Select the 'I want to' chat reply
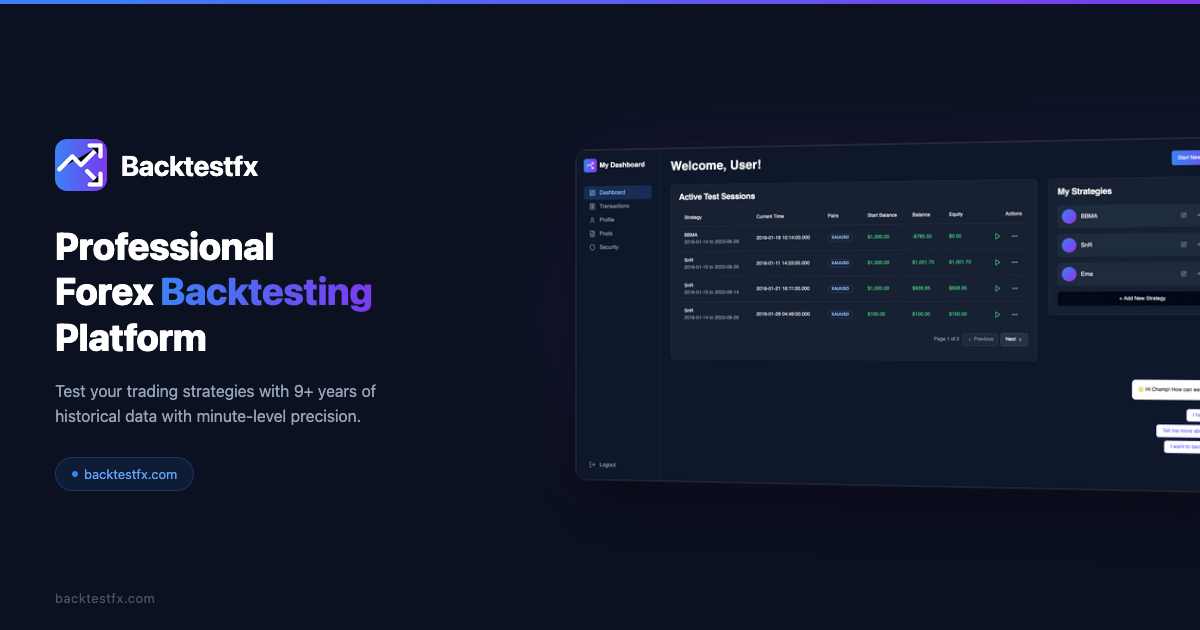Viewport: 1200px width, 630px height. [x=1182, y=447]
